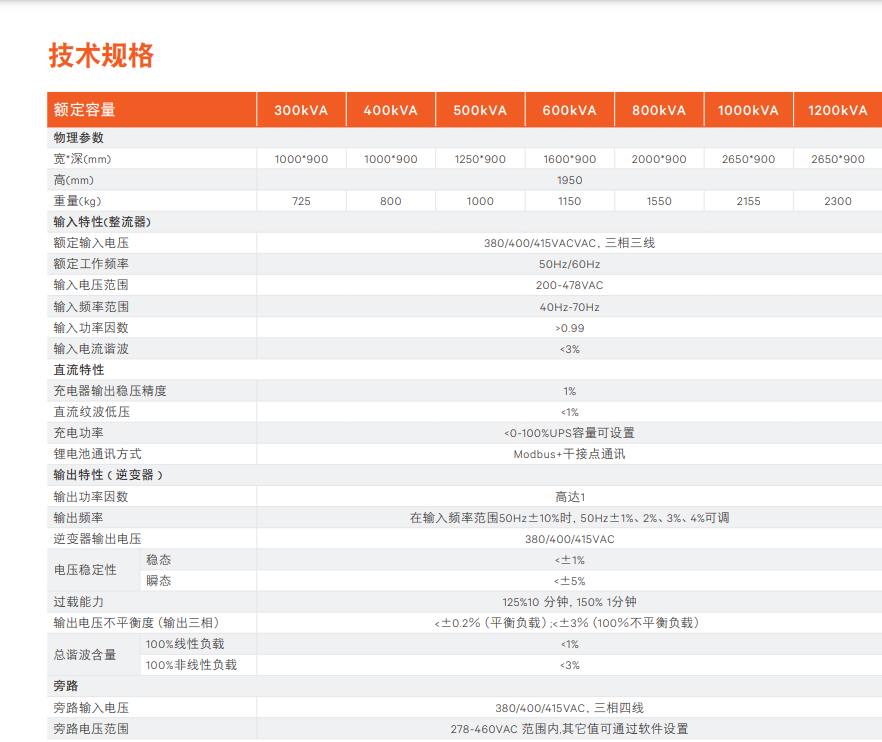Click the 800kVA column header
This screenshot has height=742, width=882.
[x=659, y=110]
